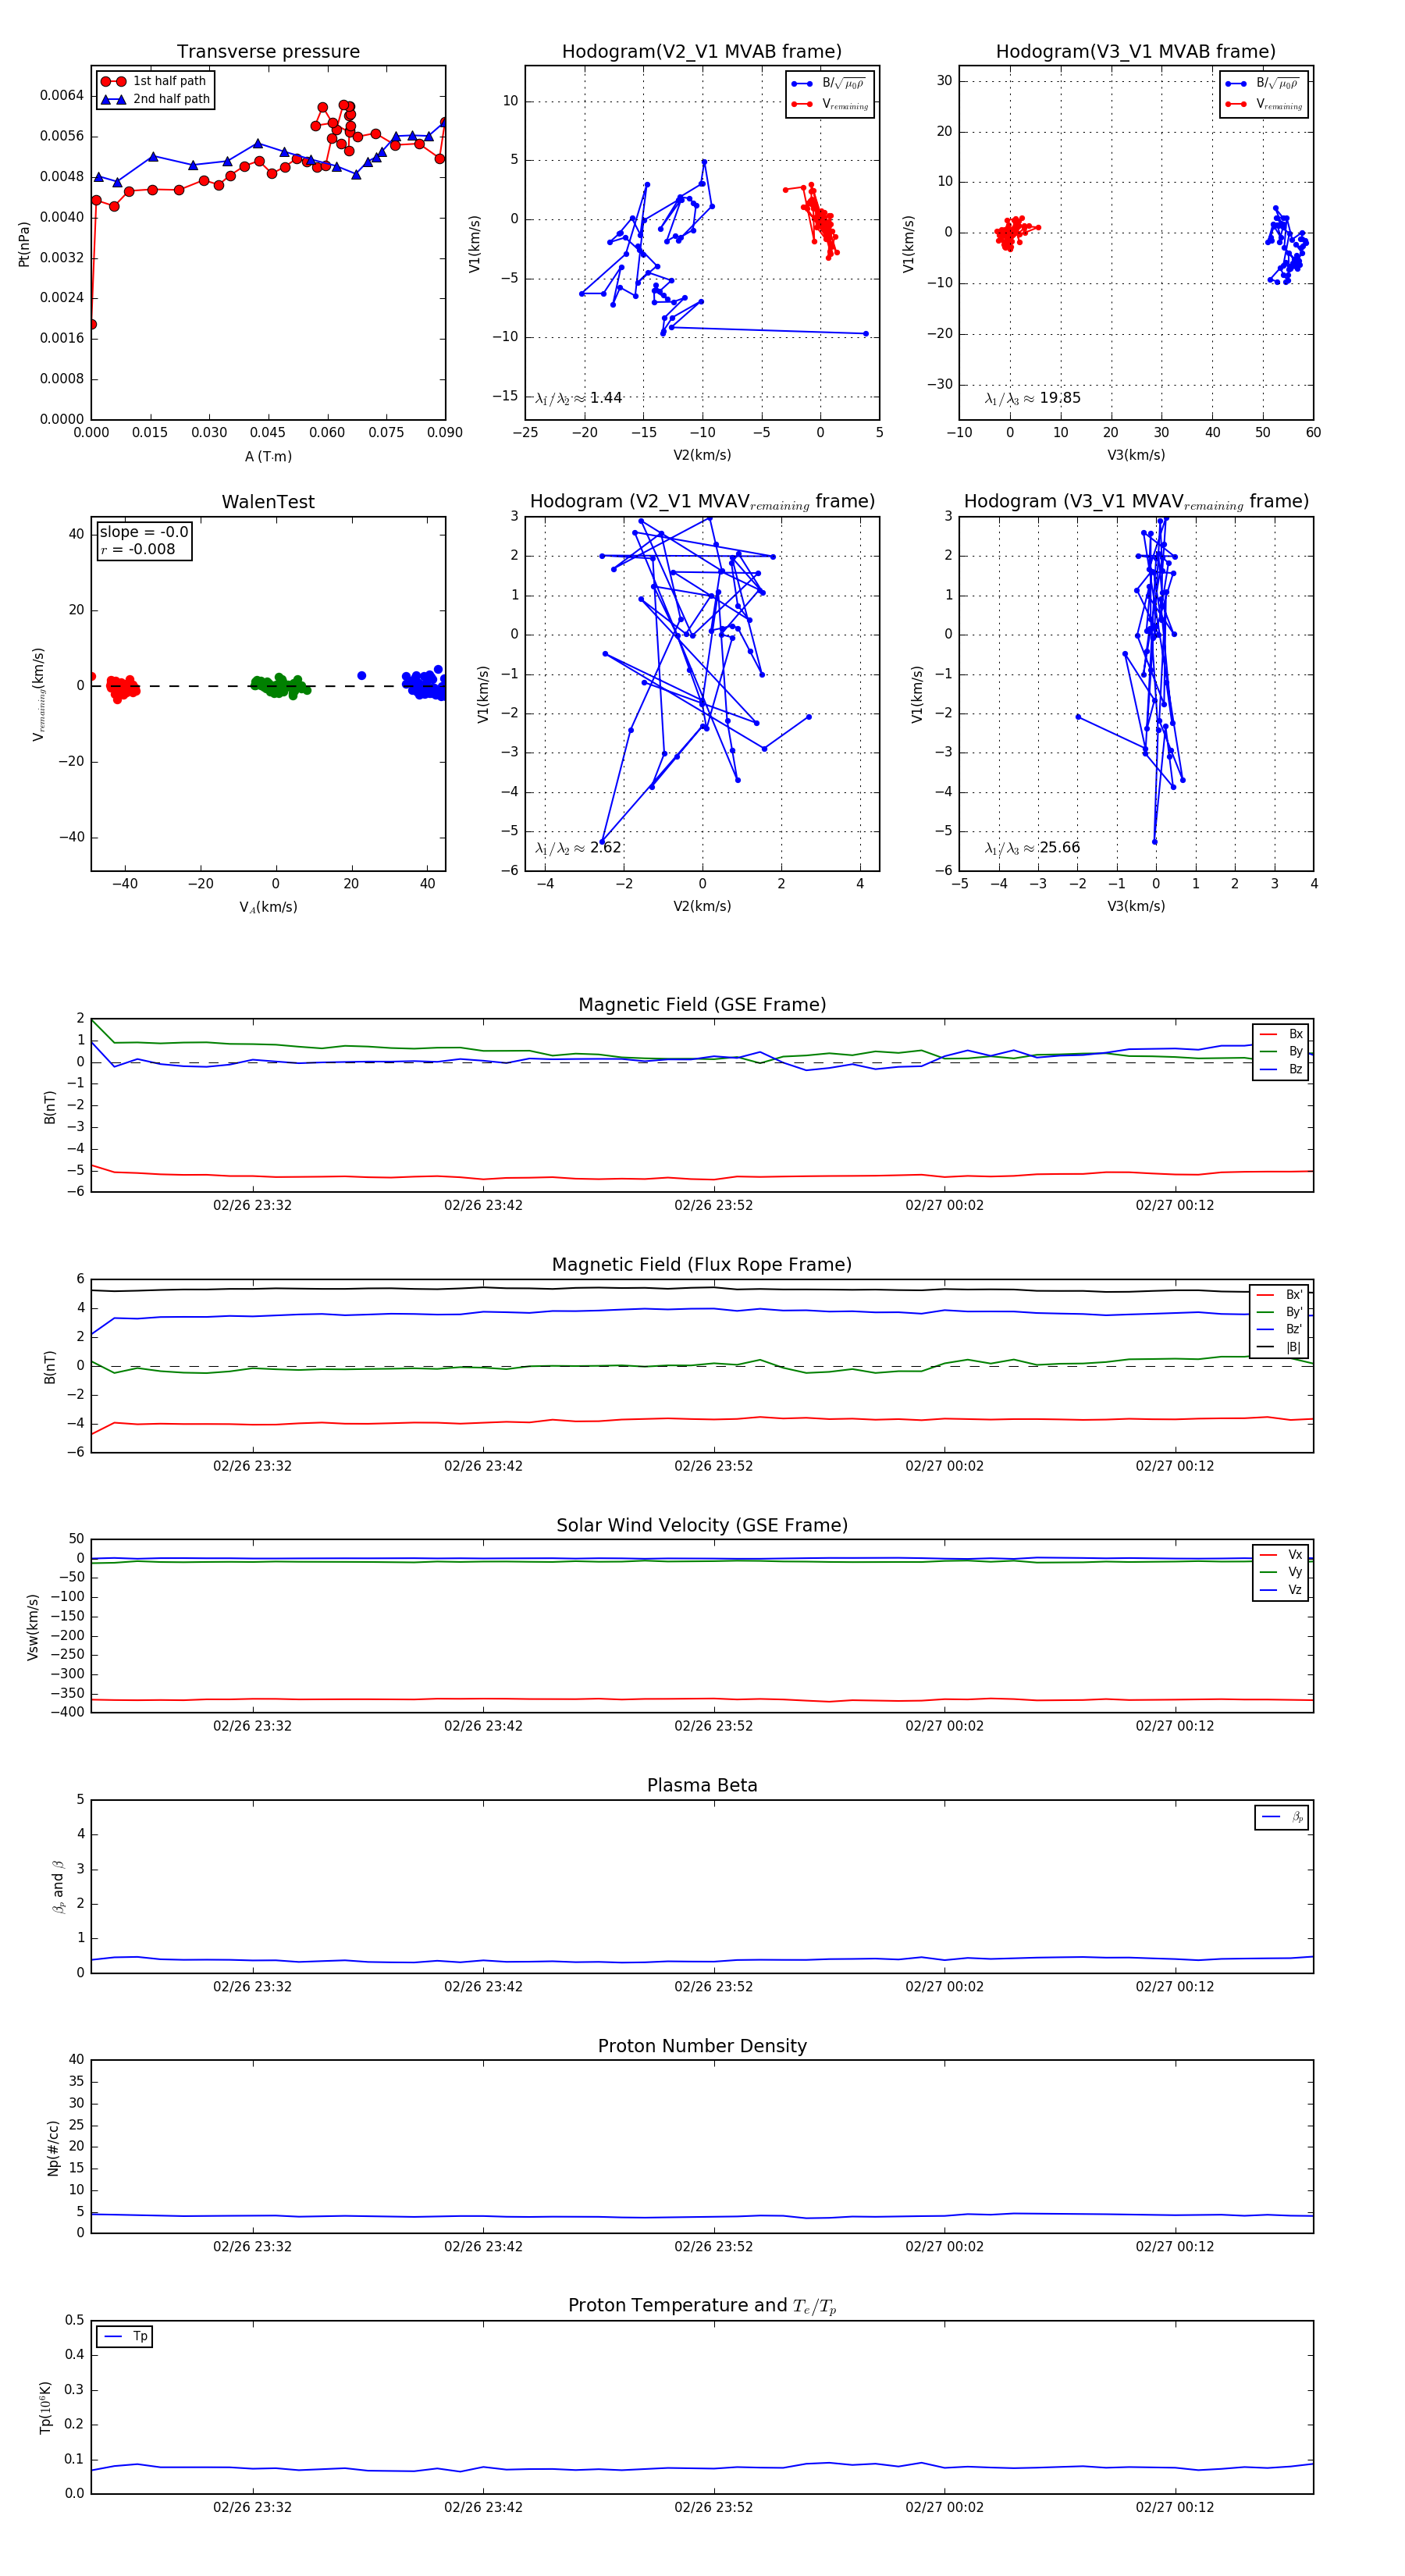Select the 'Tp' legend entry
Viewport: 1405px width, 2576px height.
[125, 2337]
